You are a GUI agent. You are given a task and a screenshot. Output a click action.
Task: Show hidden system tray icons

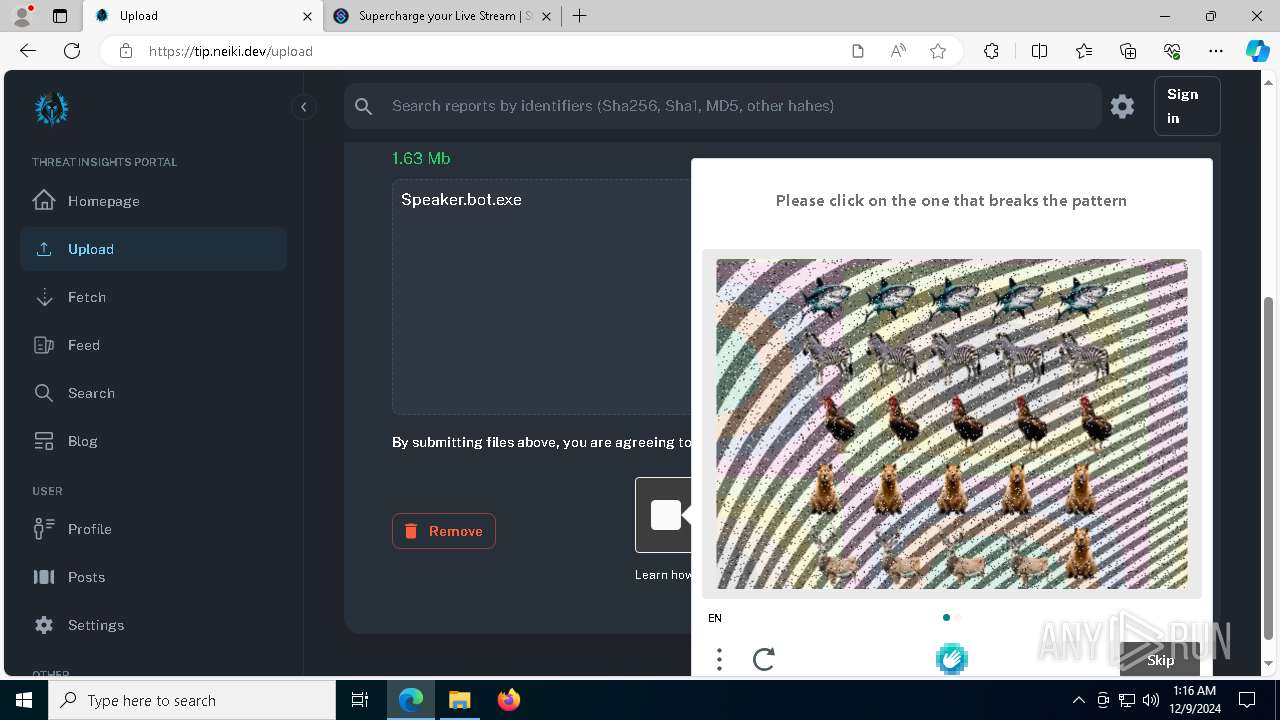(1078, 700)
